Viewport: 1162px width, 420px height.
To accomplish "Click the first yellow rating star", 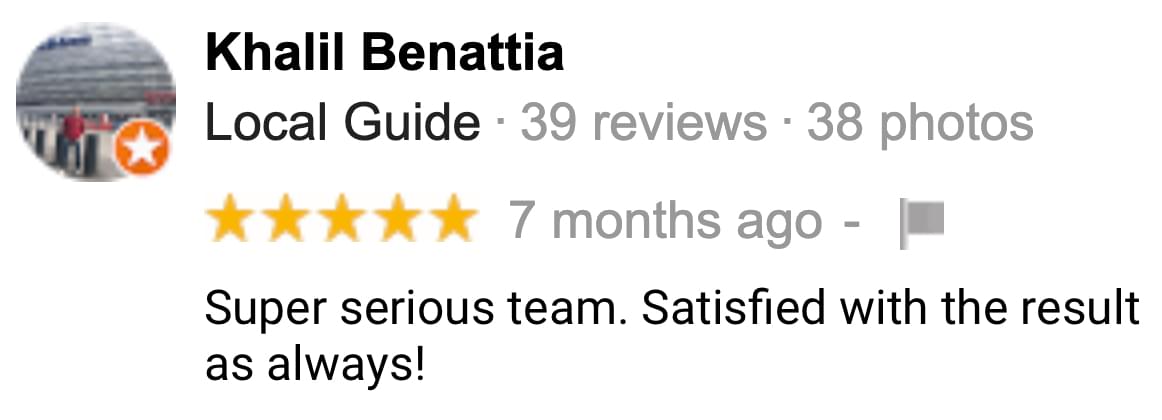I will point(230,219).
